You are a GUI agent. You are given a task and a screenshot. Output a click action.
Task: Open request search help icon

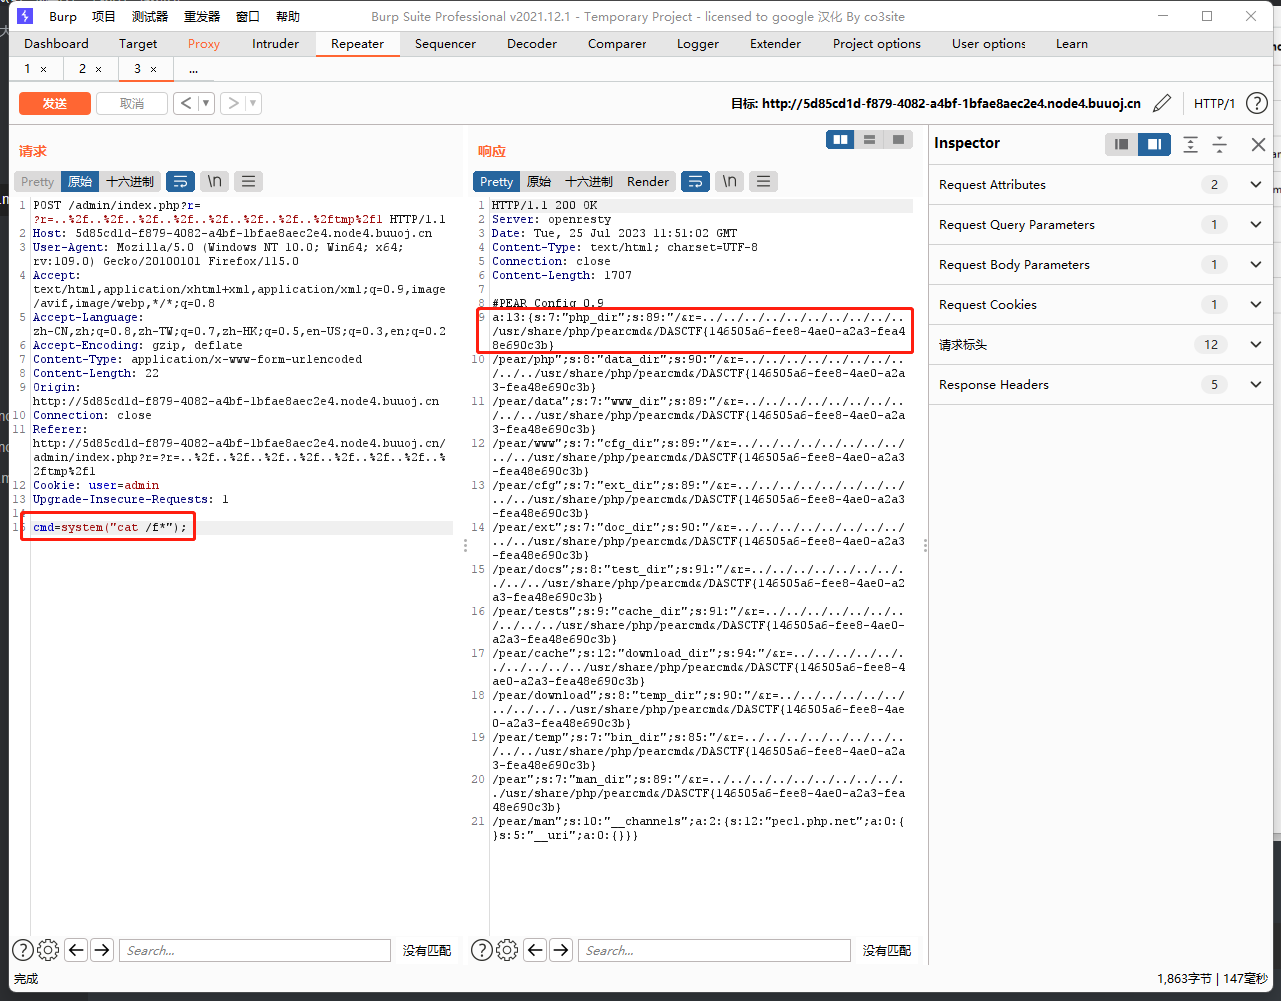coord(23,950)
